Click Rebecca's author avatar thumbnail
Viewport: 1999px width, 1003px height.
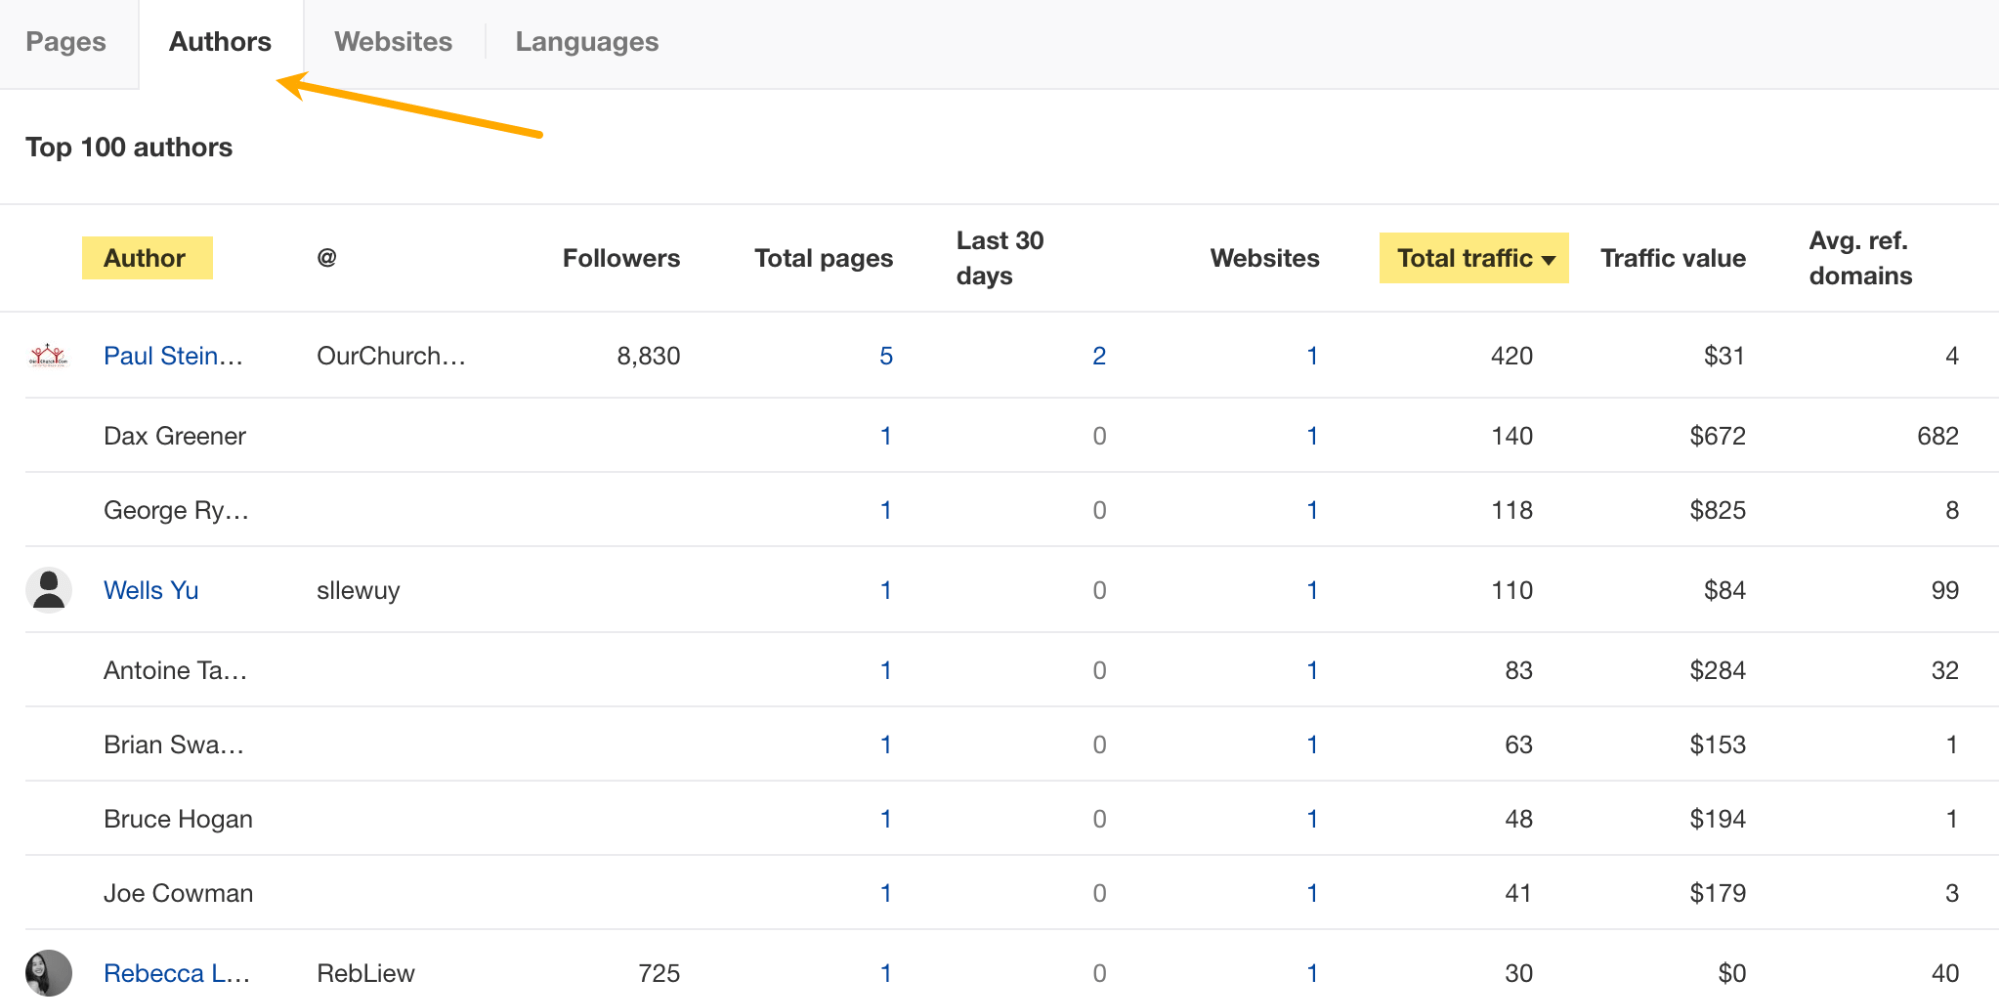[48, 971]
